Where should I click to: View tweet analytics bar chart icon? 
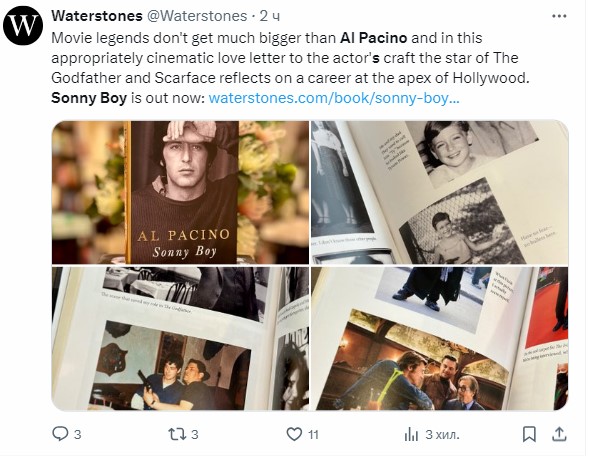pyautogui.click(x=411, y=435)
